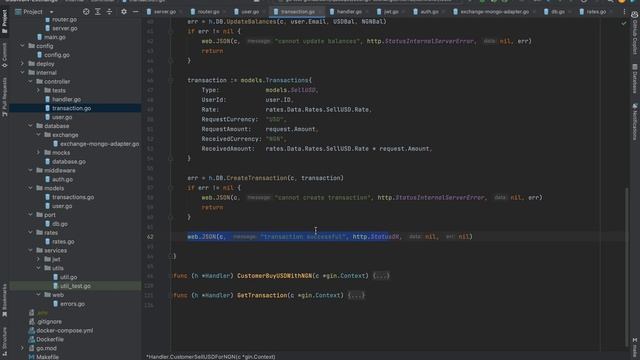Click the GetTransaction function name
Viewport: 640px width, 360px height.
click(x=262, y=296)
